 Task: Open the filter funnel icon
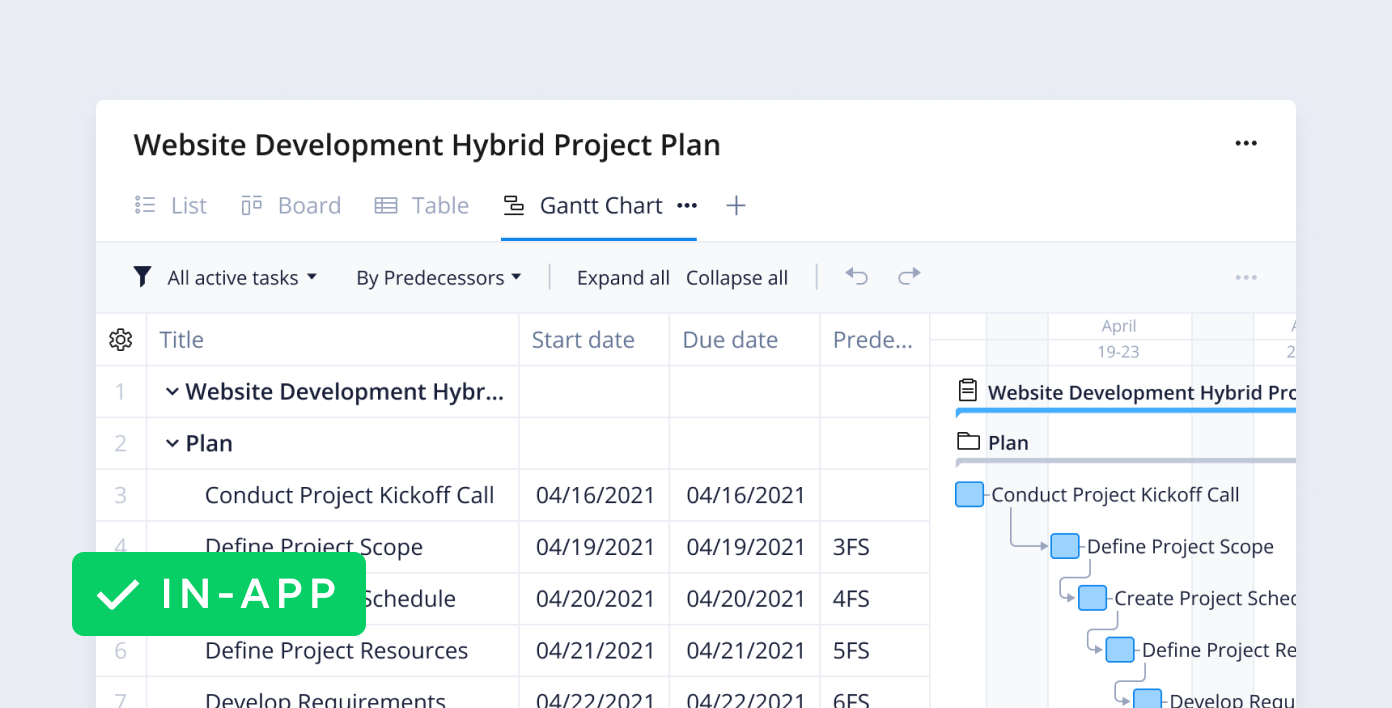(x=141, y=277)
